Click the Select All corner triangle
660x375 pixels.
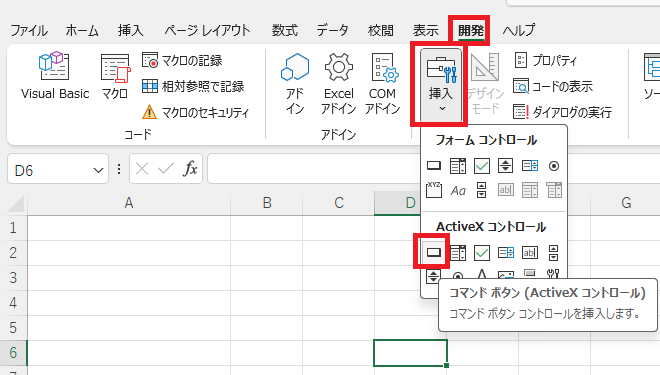[16, 205]
